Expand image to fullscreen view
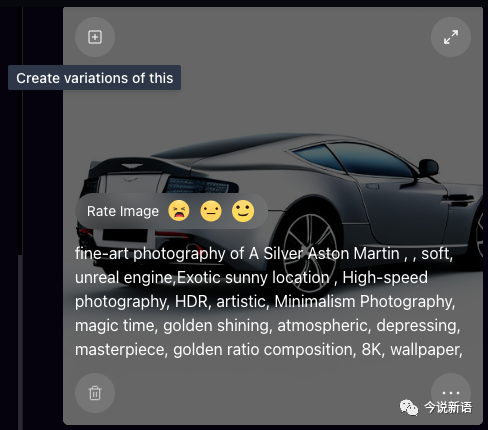This screenshot has width=488, height=430. (x=451, y=37)
